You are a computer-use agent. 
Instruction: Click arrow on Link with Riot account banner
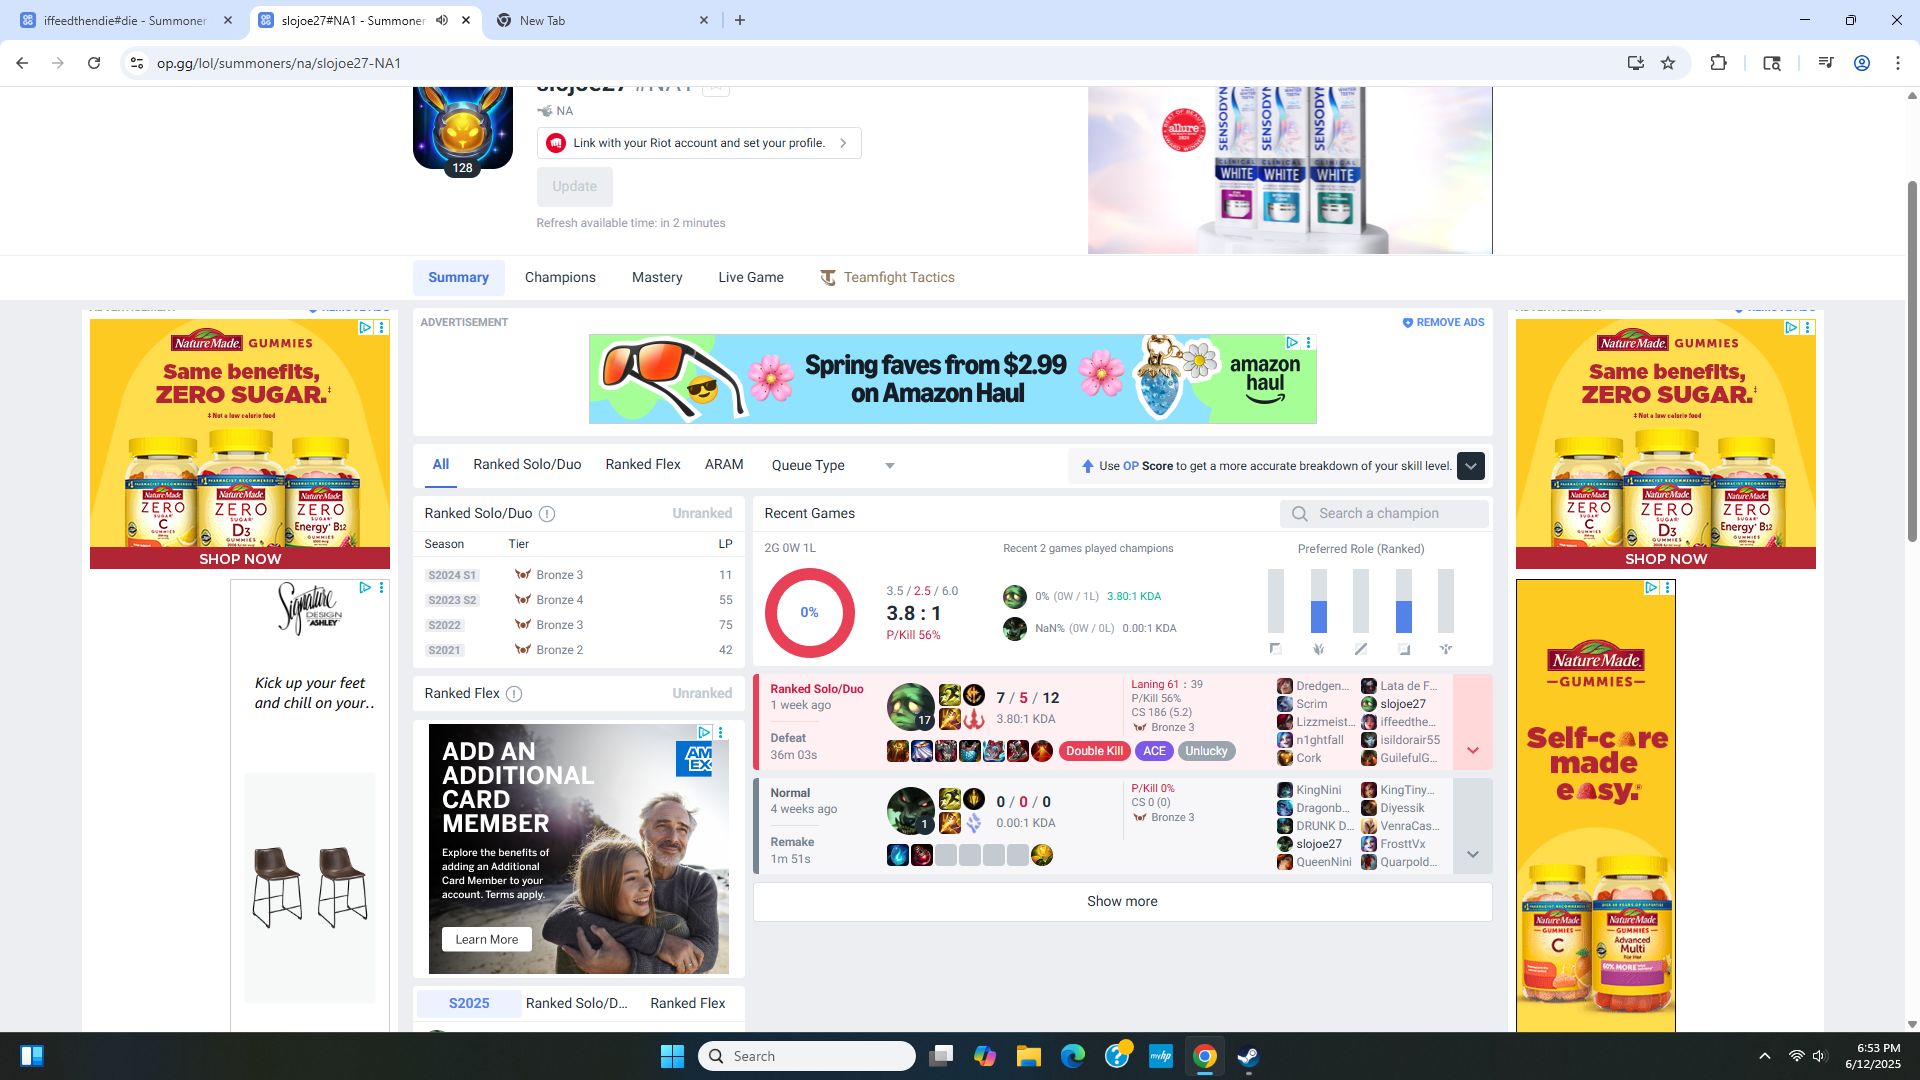(844, 143)
